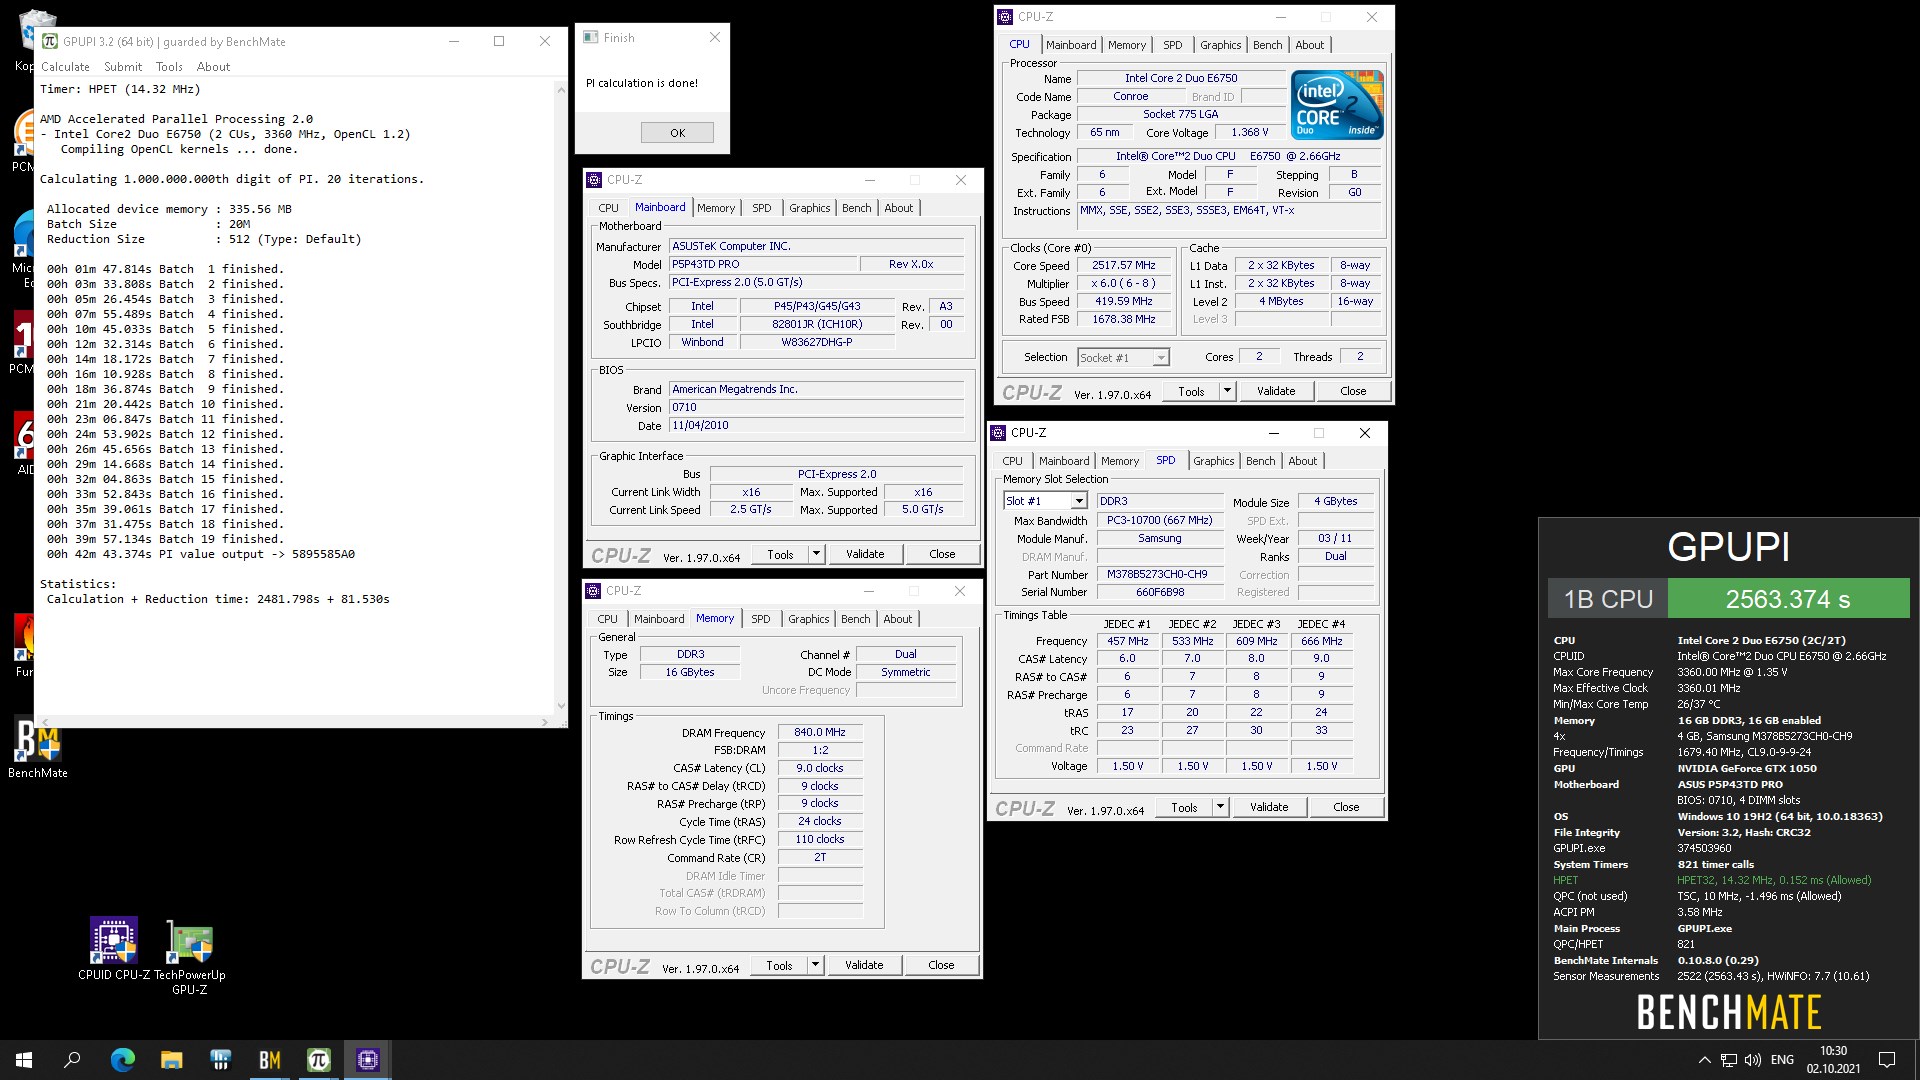The width and height of the screenshot is (1920, 1080).
Task: Open About menu in GPUPI
Action: coord(213,67)
